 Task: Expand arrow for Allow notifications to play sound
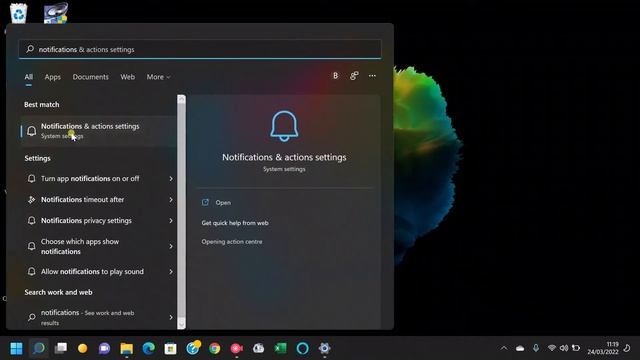point(171,271)
